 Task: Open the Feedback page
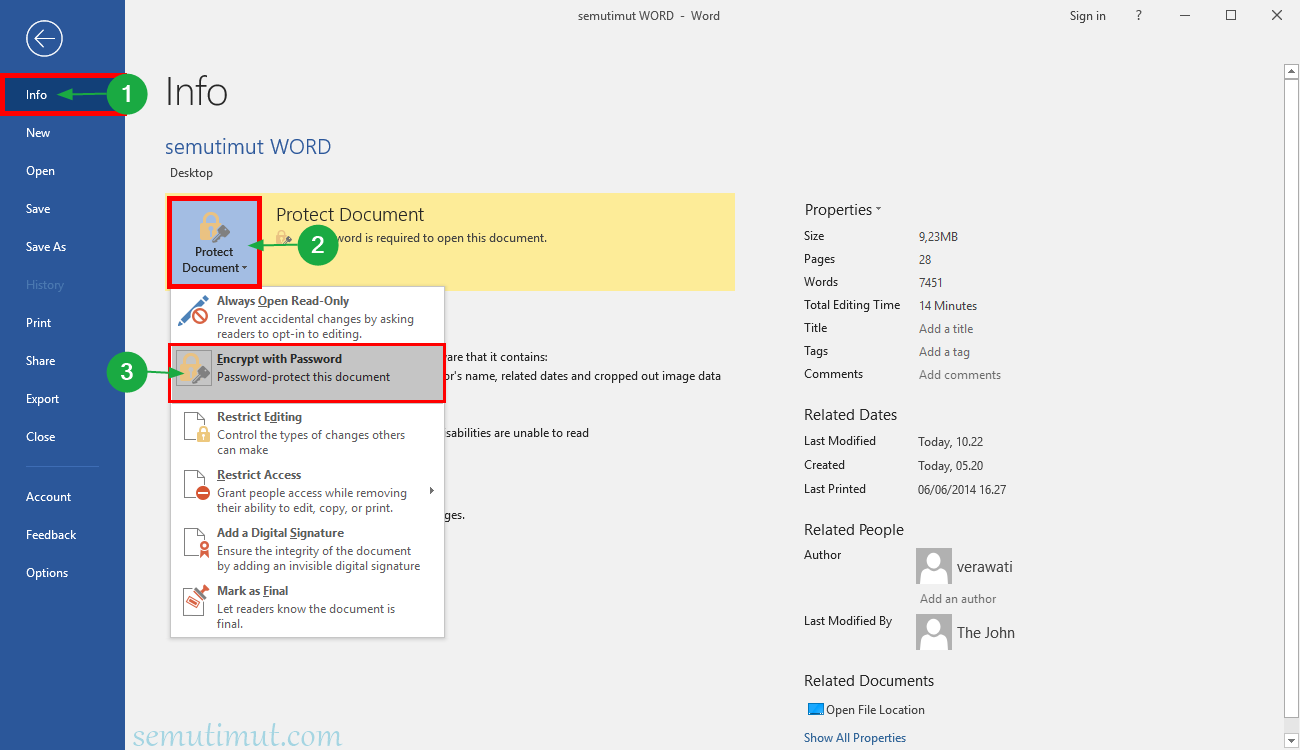tap(63, 535)
